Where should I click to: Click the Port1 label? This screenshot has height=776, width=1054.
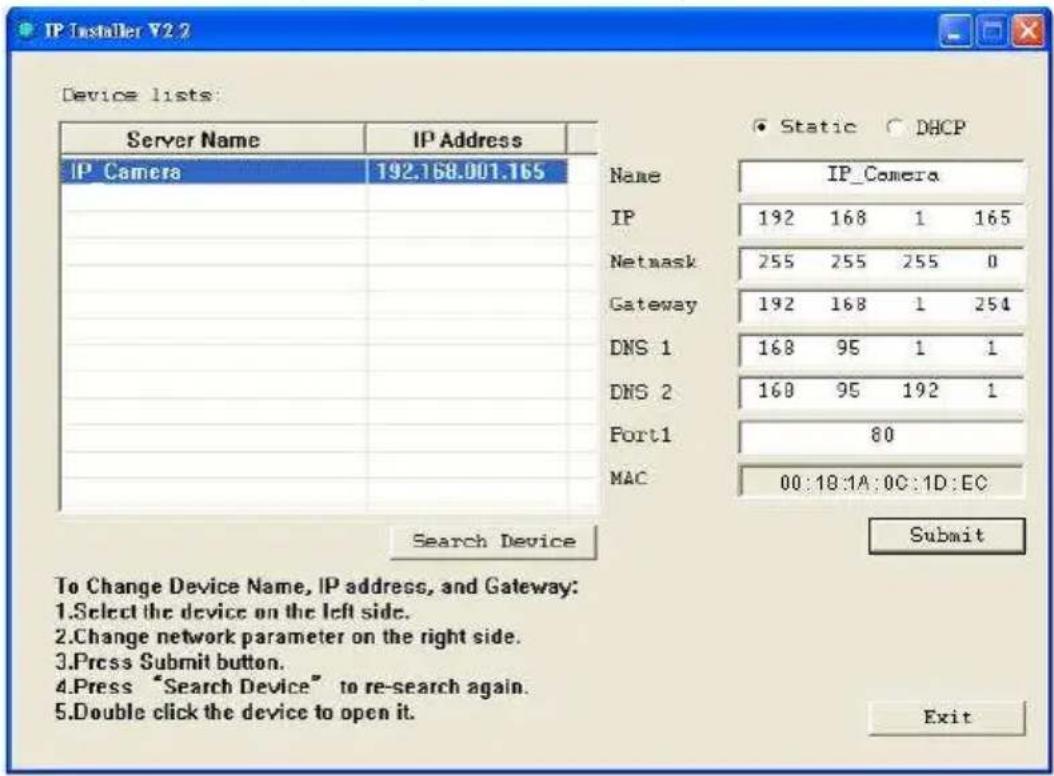pos(640,435)
